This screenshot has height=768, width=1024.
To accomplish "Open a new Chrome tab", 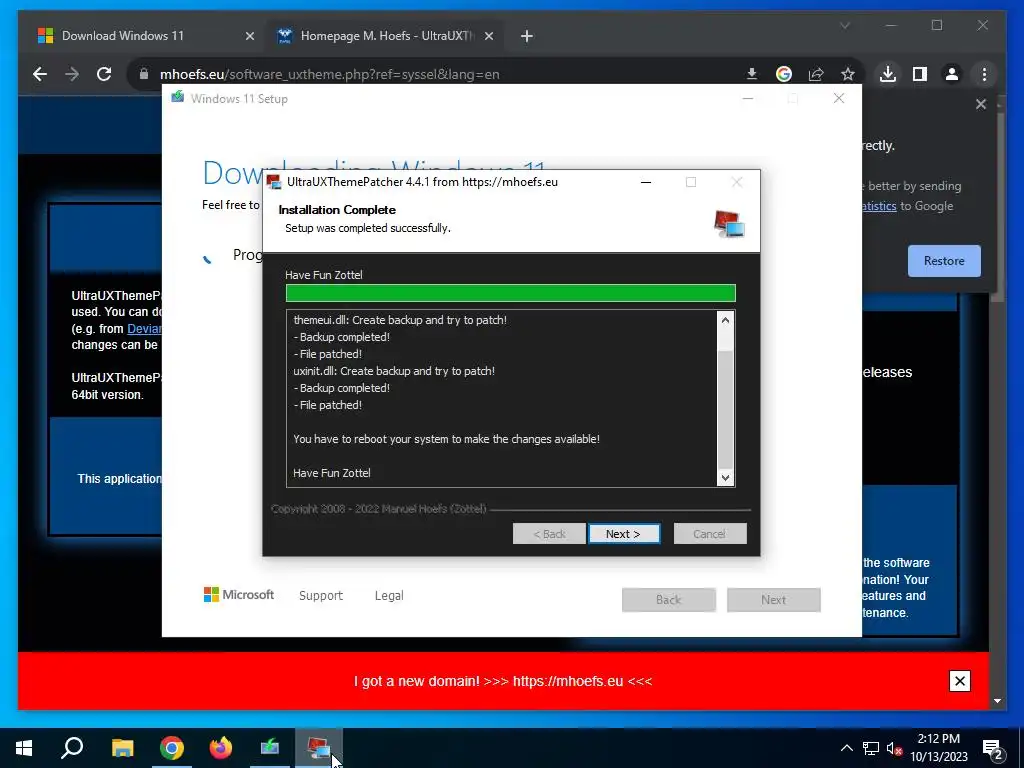I will pyautogui.click(x=527, y=36).
